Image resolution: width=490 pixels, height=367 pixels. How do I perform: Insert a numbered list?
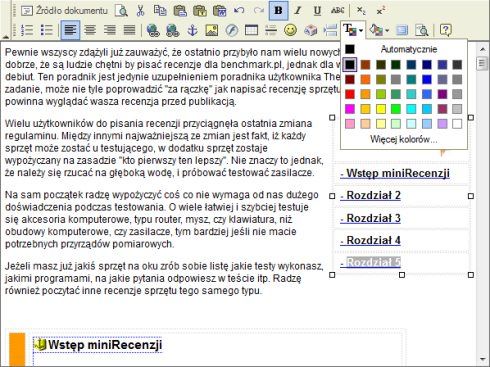click(27, 30)
